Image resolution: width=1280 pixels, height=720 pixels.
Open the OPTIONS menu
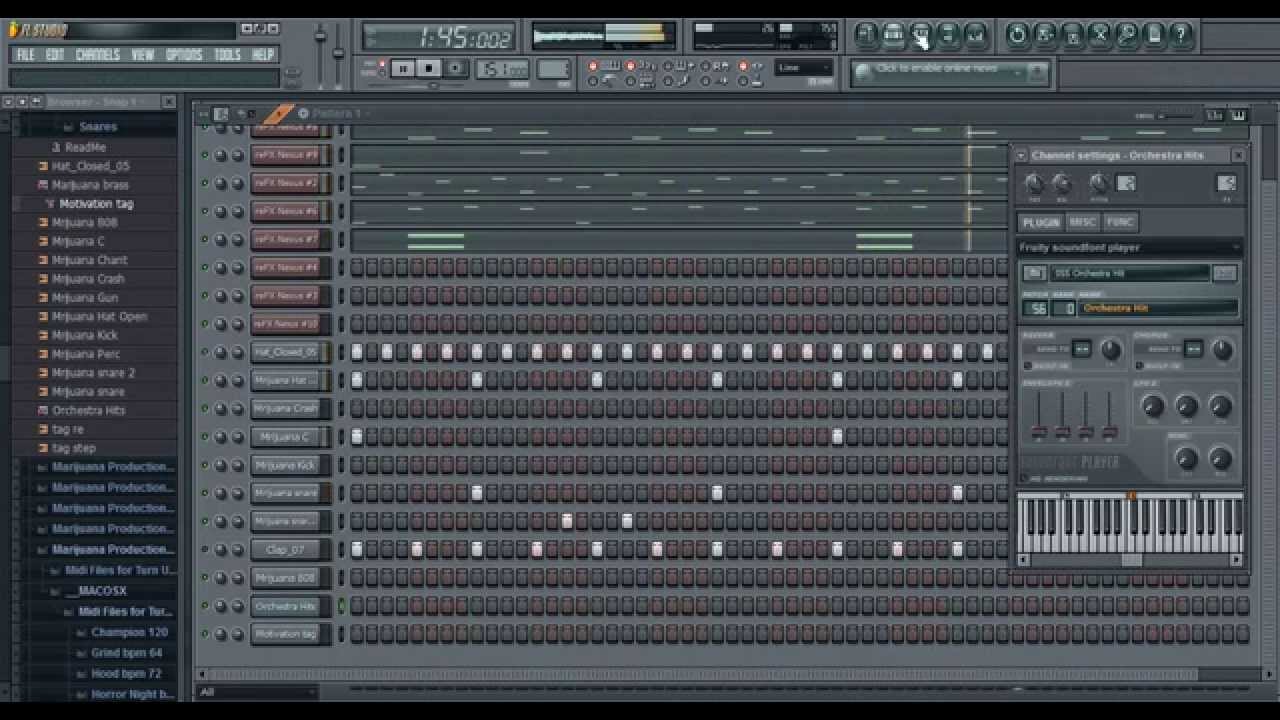tap(184, 55)
